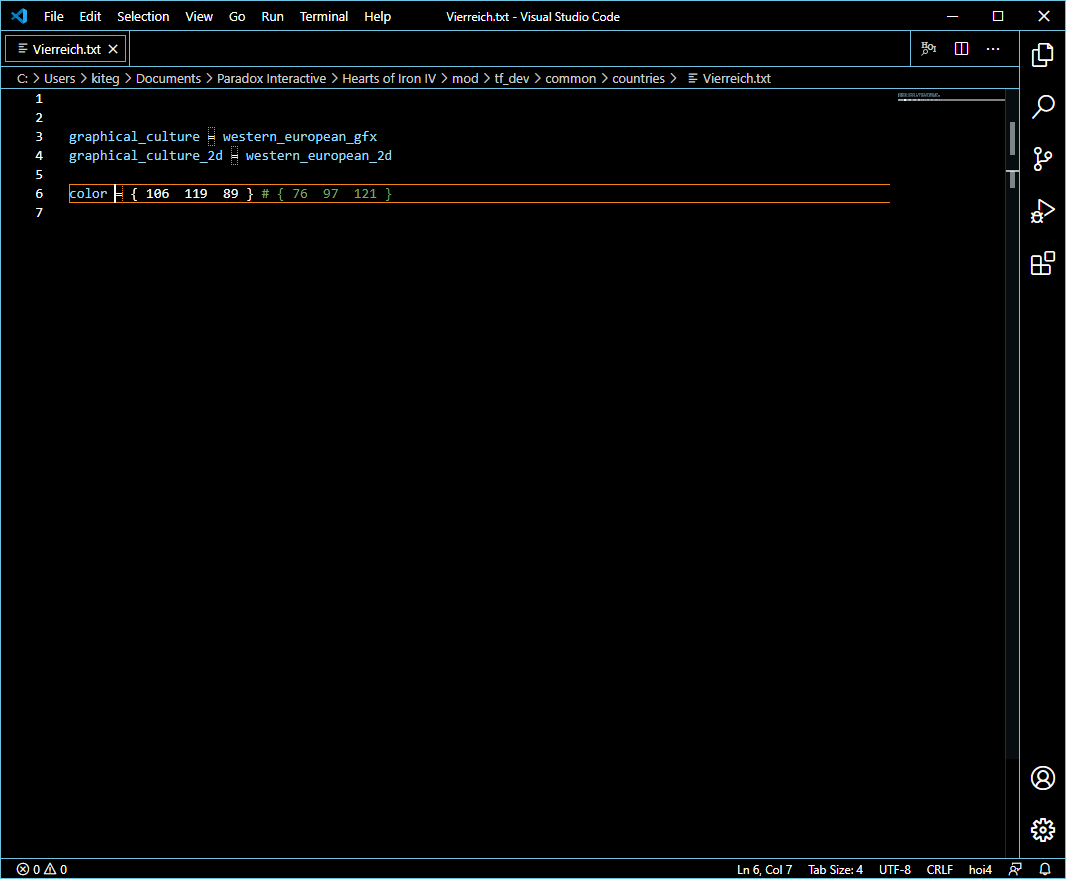
Task: Click on western_european_gfx value
Action: point(300,137)
